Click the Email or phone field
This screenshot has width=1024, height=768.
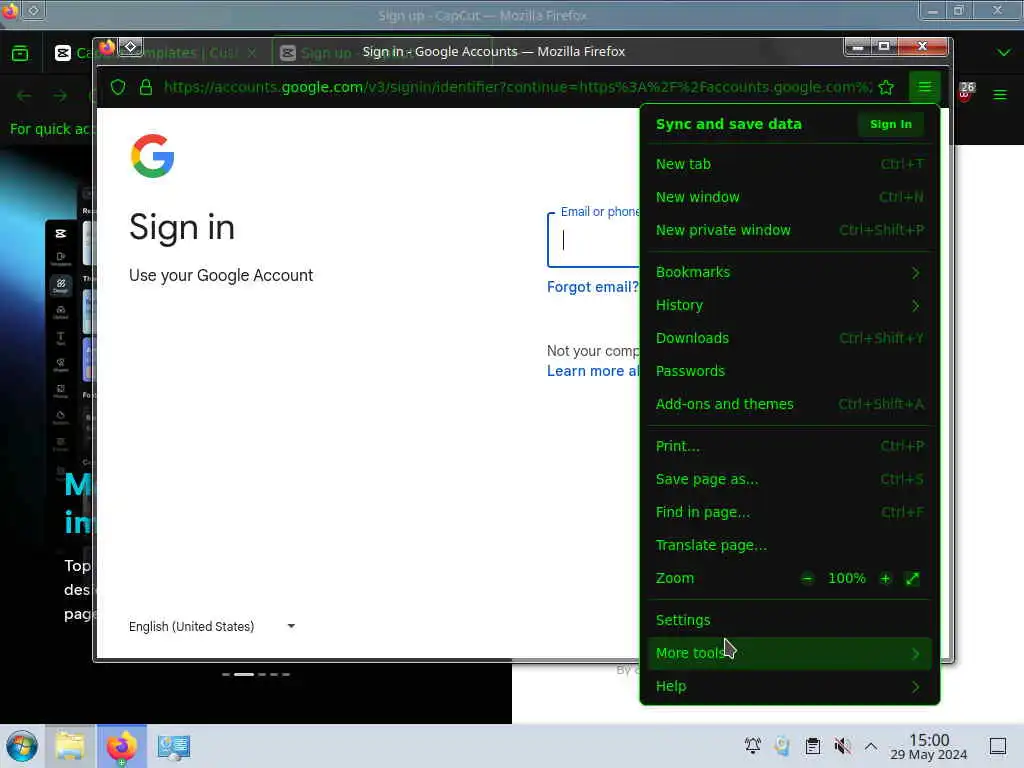click(594, 240)
